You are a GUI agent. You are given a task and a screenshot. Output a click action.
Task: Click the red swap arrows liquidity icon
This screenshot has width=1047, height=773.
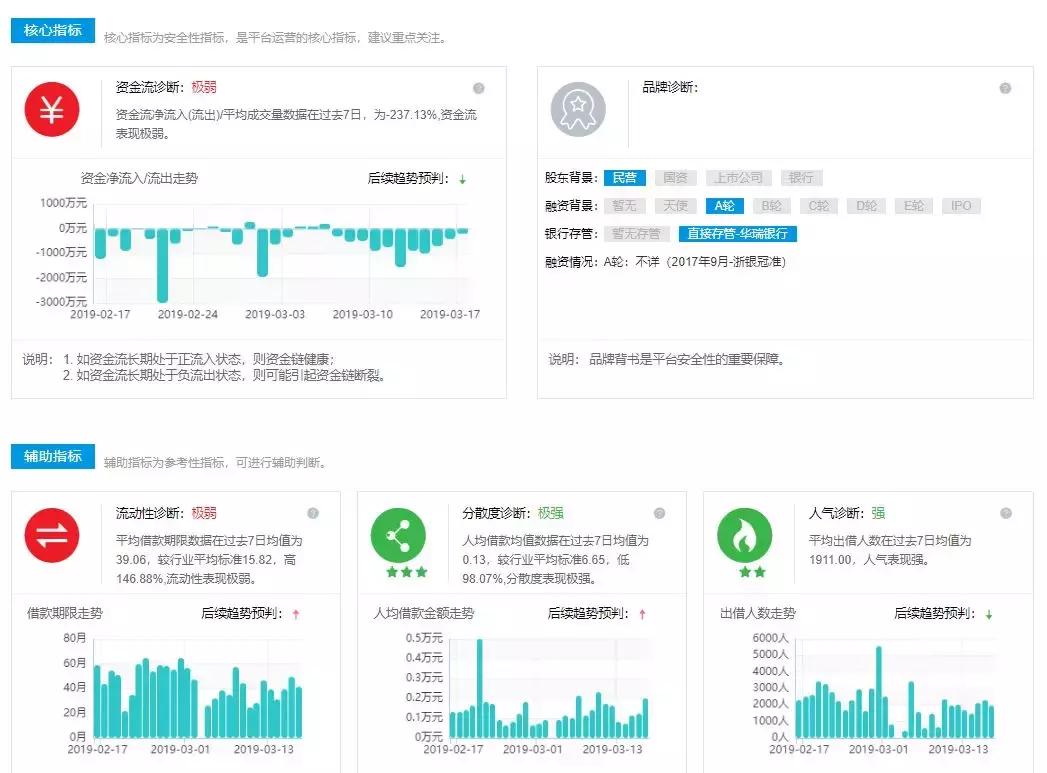click(x=53, y=535)
